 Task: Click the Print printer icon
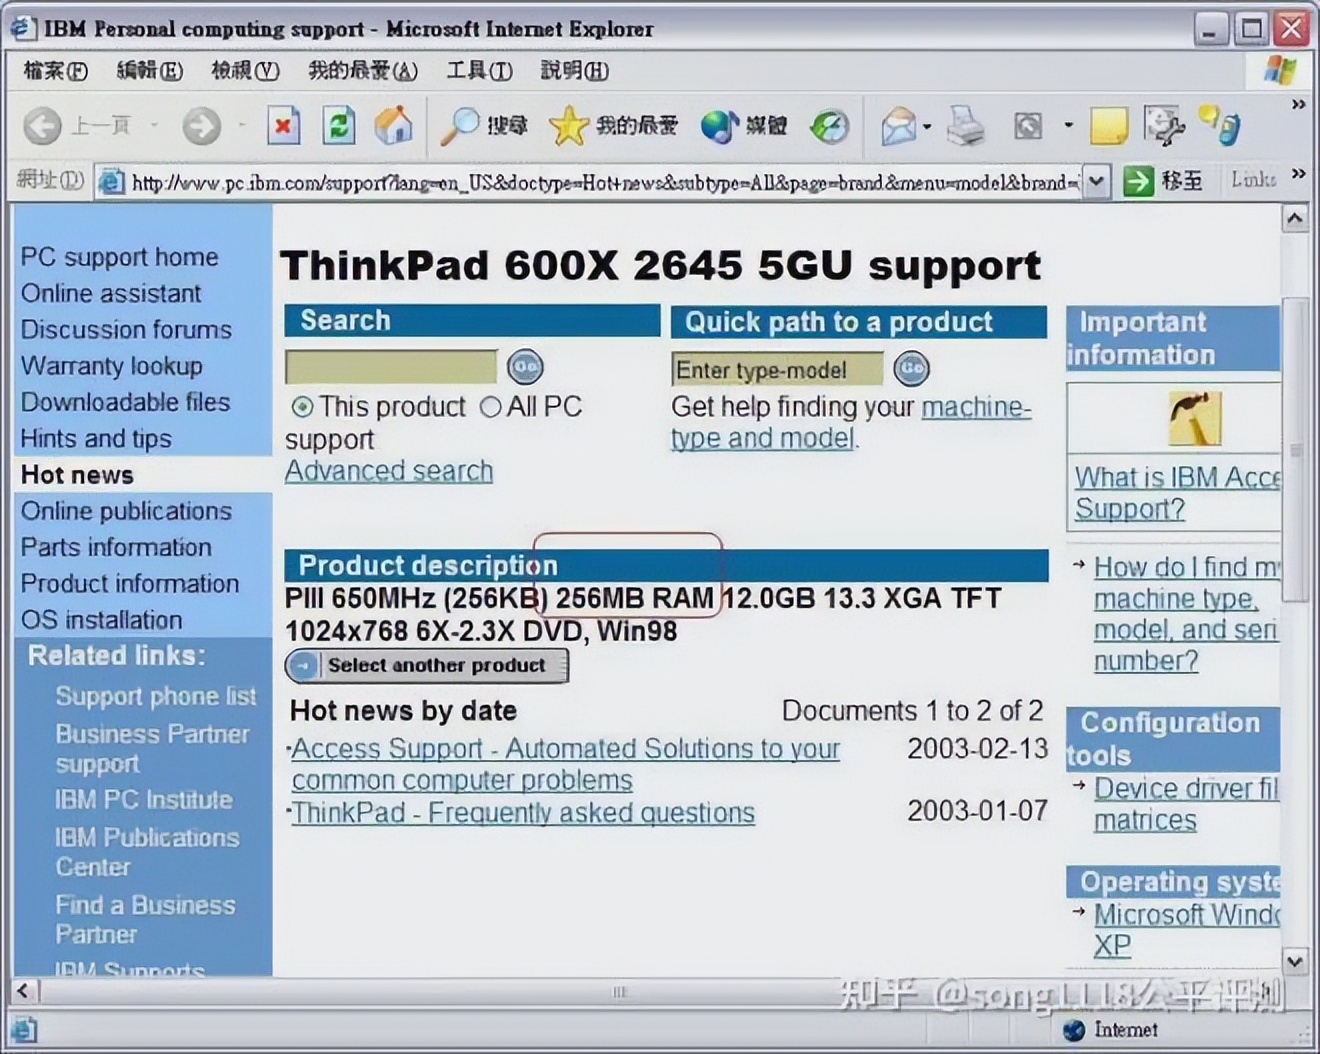pos(966,126)
